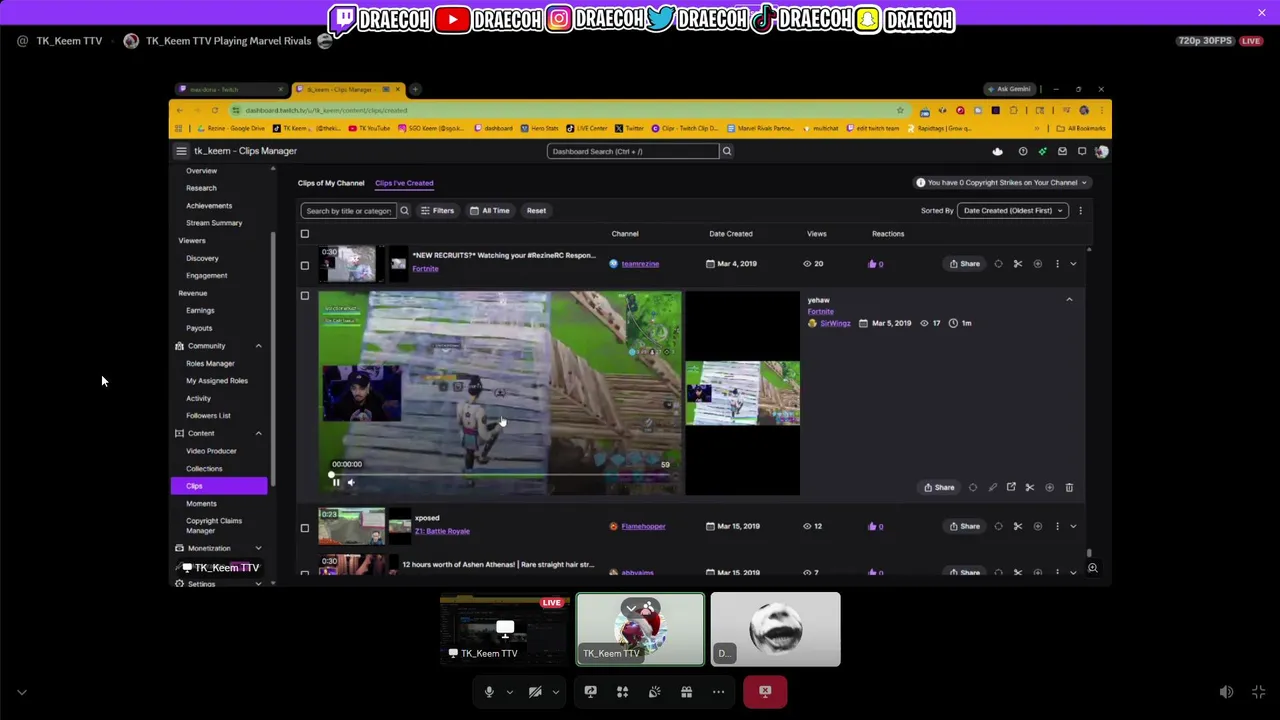Check the yehaw clip checkbox
The width and height of the screenshot is (1280, 720).
click(x=305, y=296)
